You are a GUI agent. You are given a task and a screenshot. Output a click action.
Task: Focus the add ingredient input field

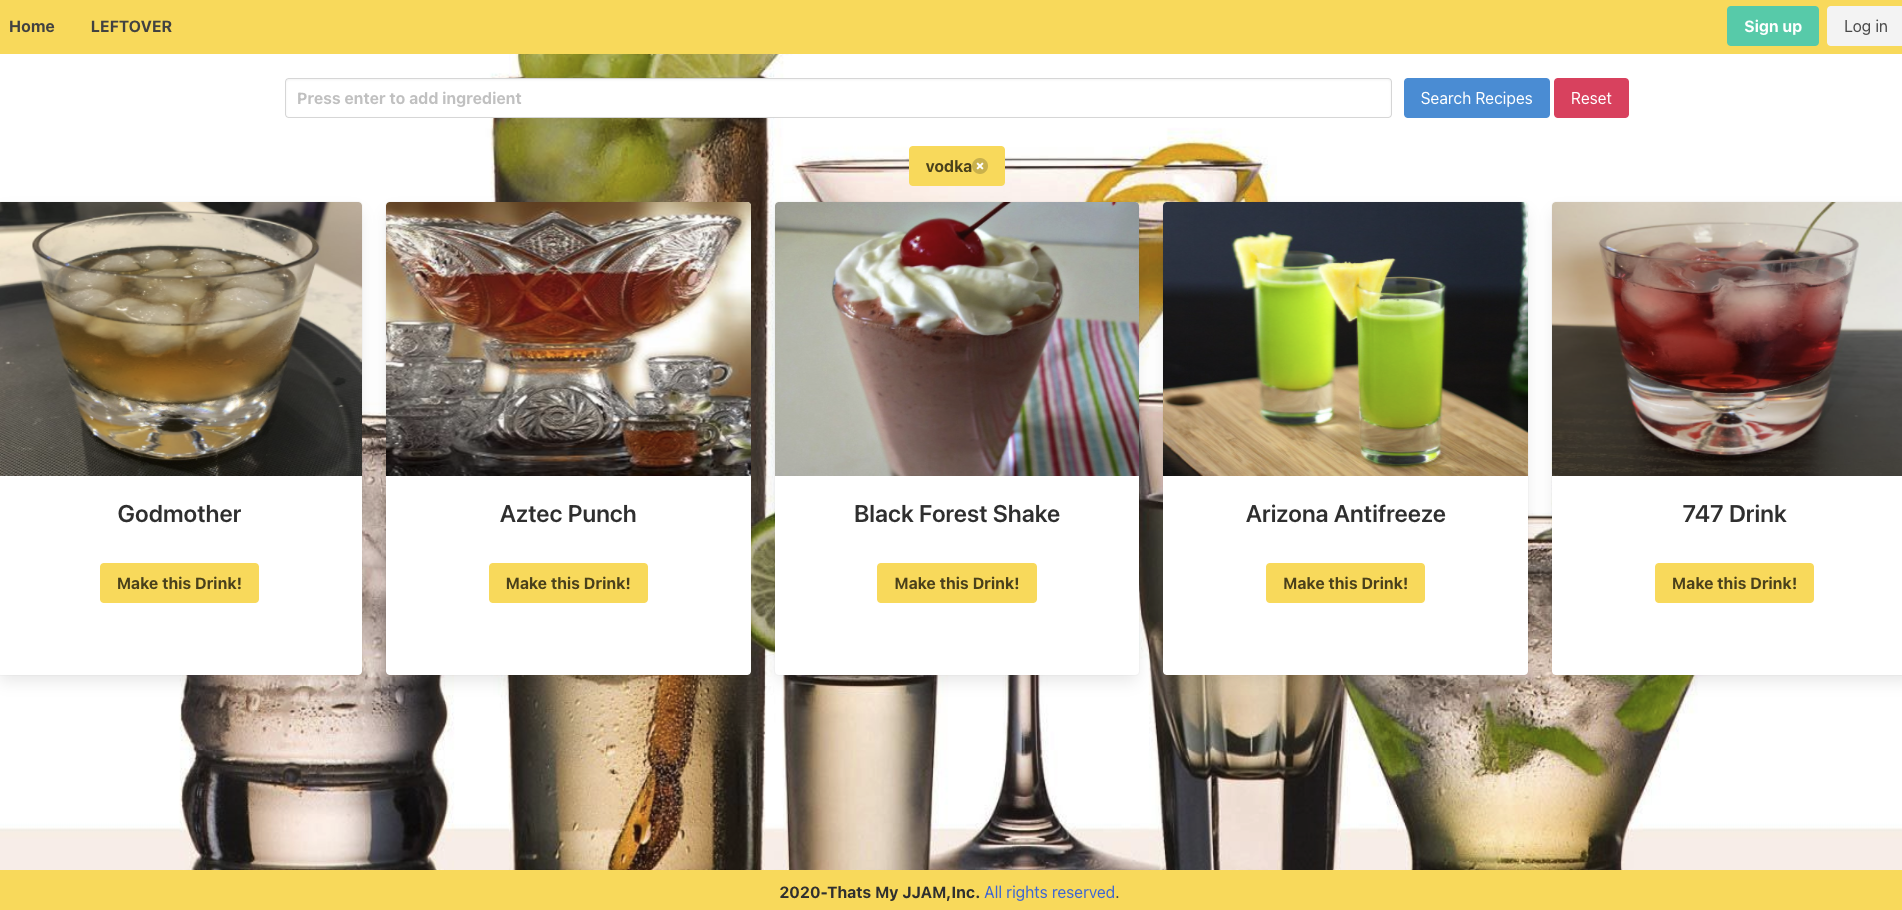point(838,98)
